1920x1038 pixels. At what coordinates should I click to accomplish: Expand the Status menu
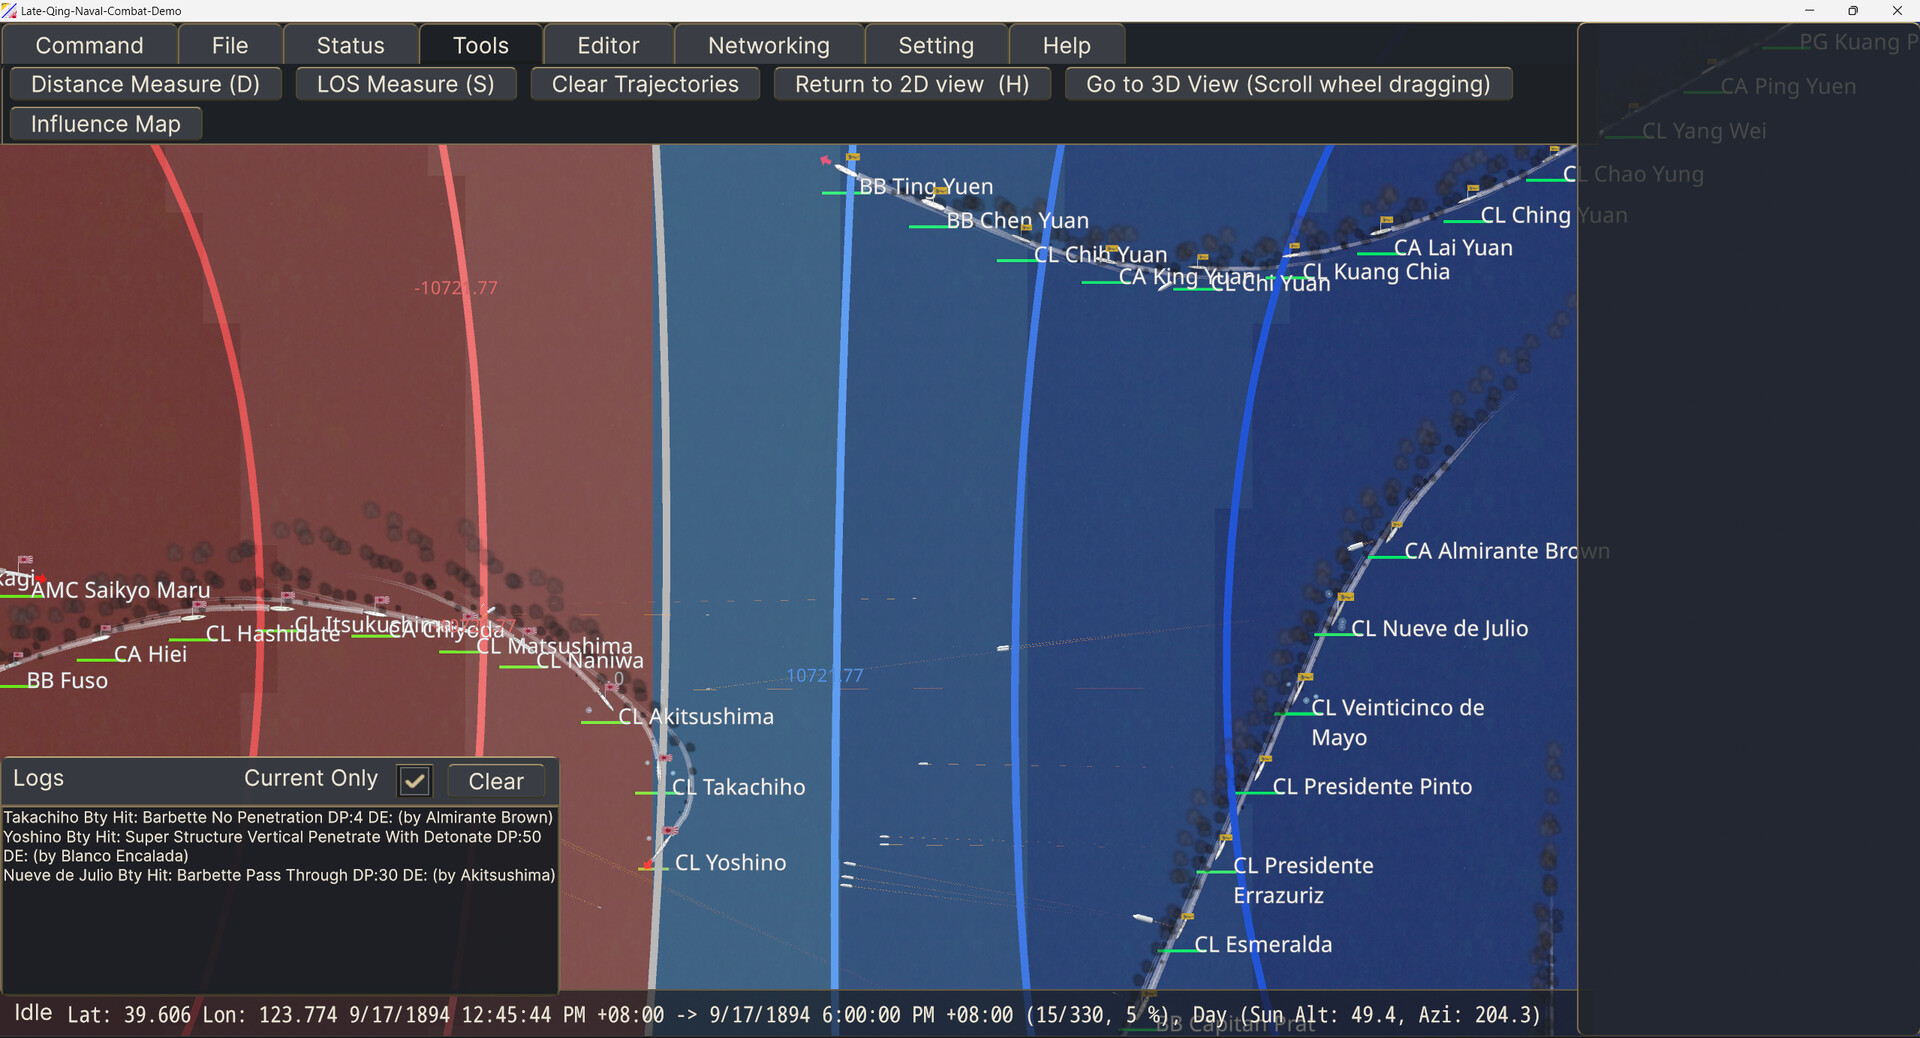350,46
